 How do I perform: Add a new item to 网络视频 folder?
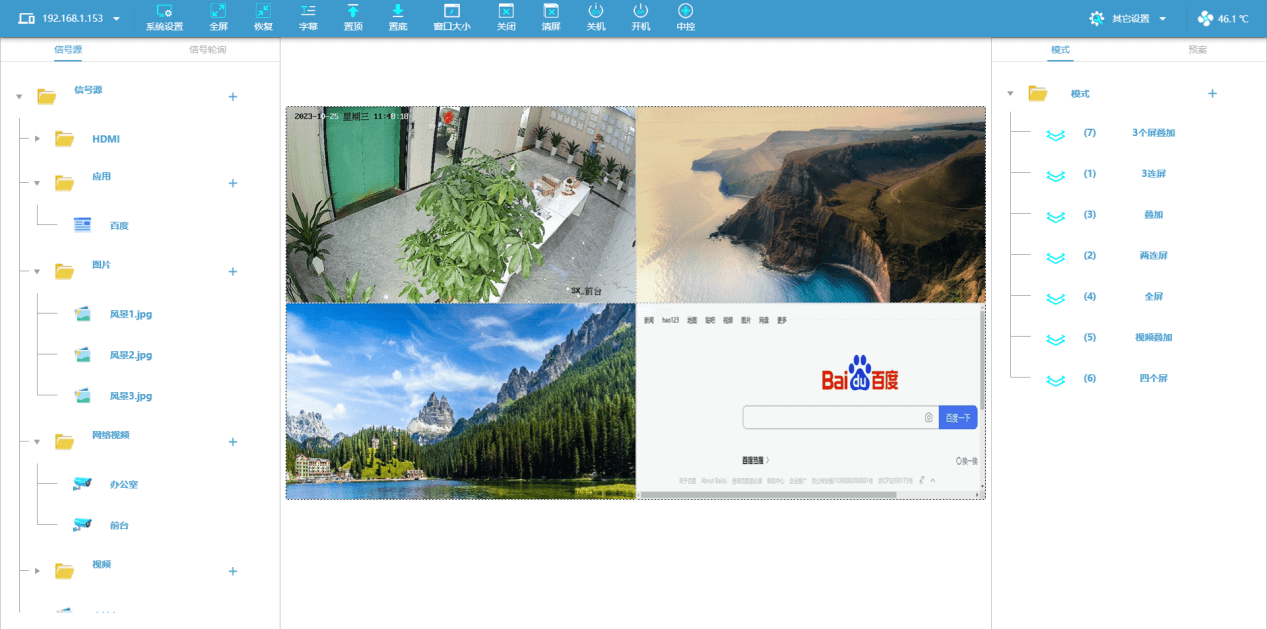(232, 442)
